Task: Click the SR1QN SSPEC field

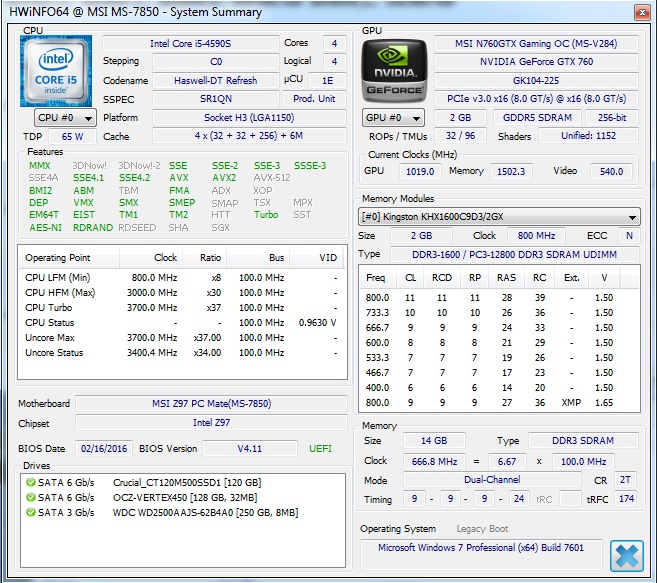Action: pos(216,99)
